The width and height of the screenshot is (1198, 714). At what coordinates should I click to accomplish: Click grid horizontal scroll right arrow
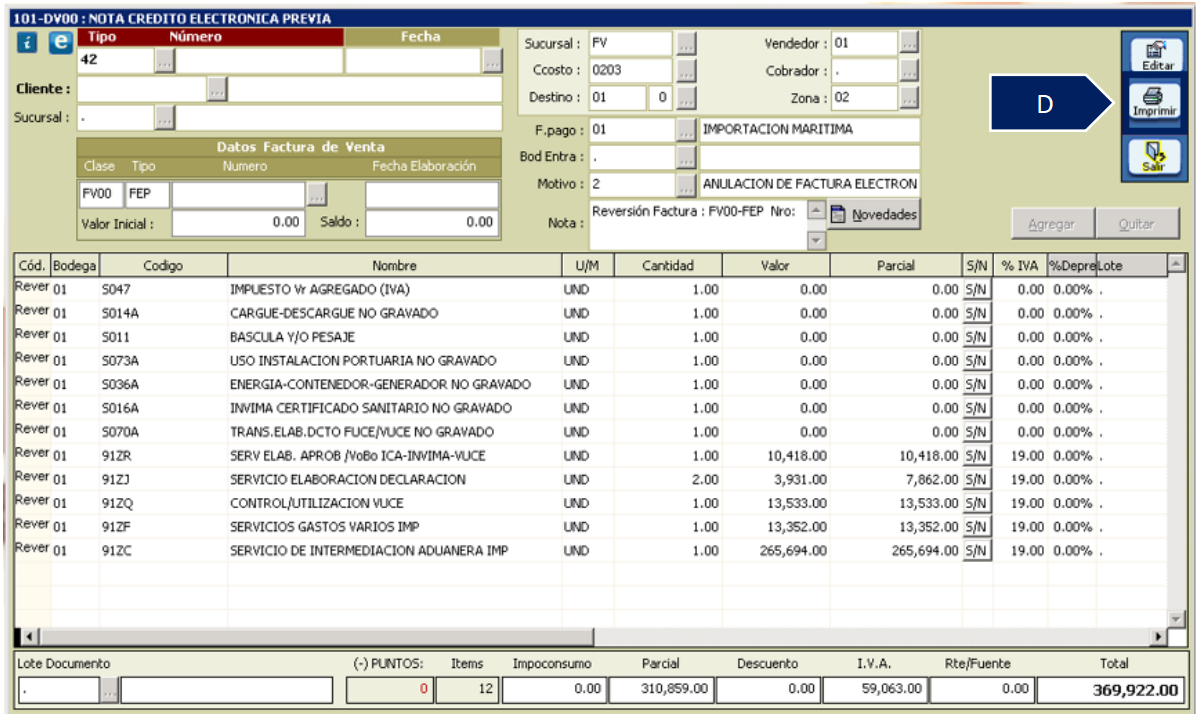1159,636
